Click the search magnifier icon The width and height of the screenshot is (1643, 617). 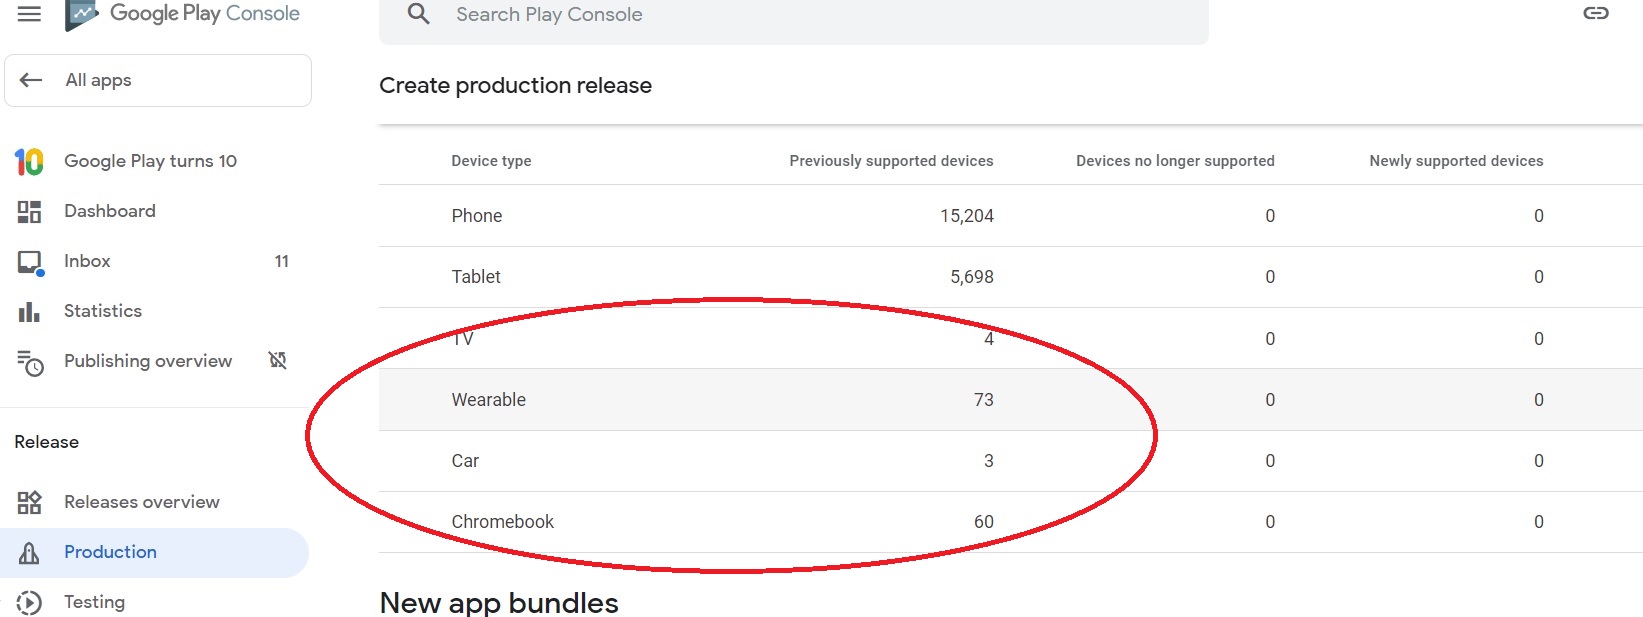click(419, 14)
